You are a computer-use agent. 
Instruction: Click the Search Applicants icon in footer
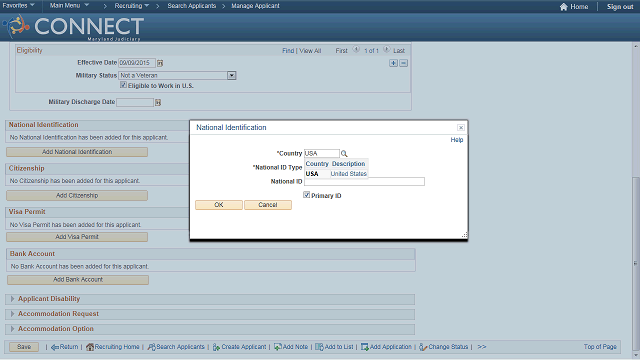click(x=151, y=347)
